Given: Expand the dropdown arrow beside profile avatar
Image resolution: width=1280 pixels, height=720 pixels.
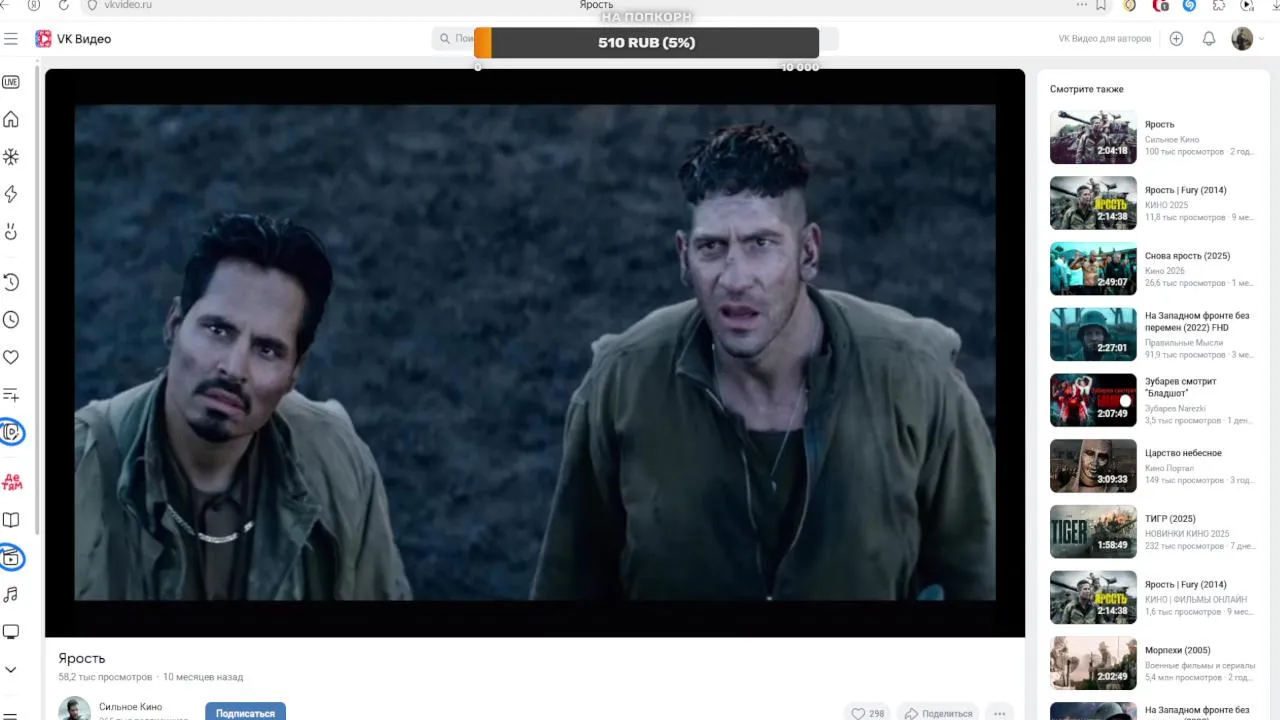Looking at the screenshot, I should tap(1261, 39).
